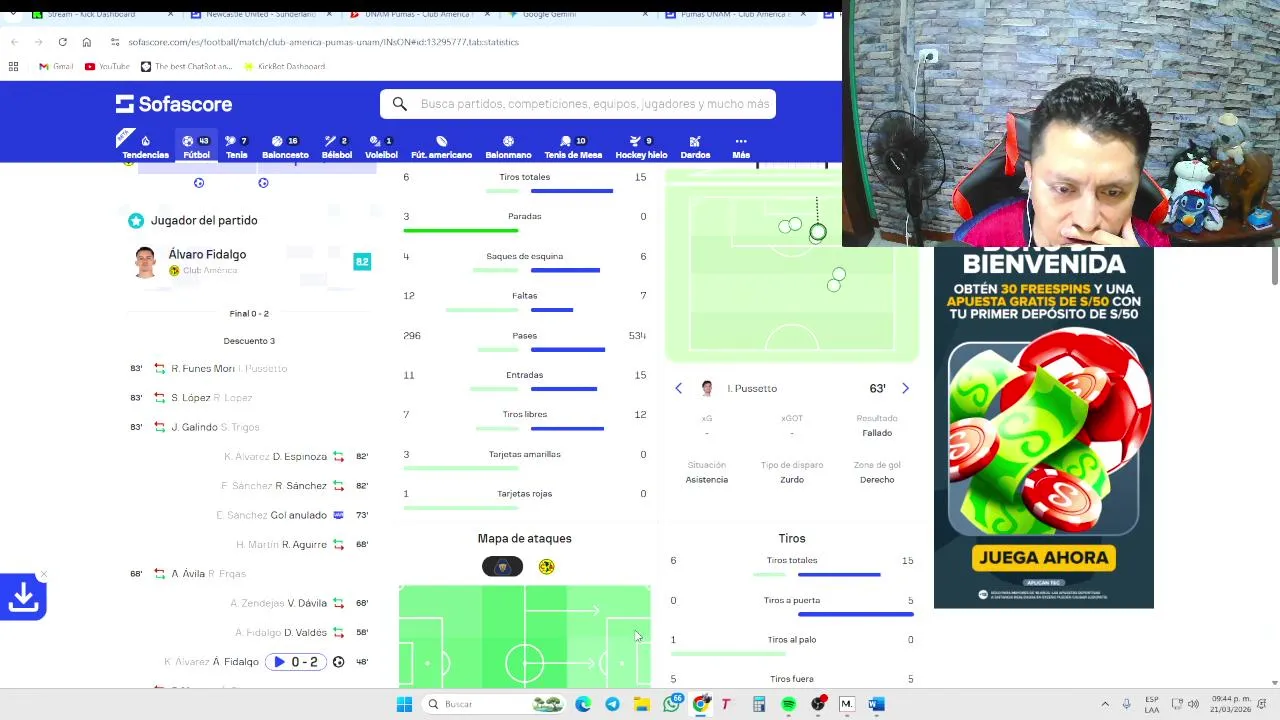Open File Explorer from taskbar
Image resolution: width=1280 pixels, height=720 pixels.
(x=642, y=704)
